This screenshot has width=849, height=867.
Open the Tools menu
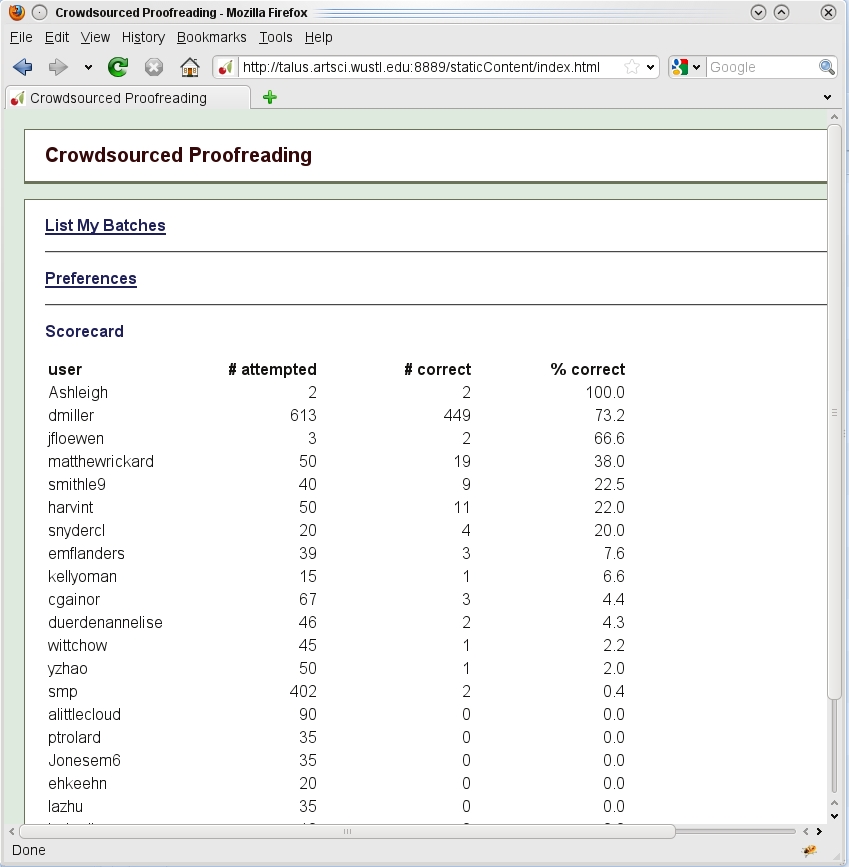tap(275, 37)
